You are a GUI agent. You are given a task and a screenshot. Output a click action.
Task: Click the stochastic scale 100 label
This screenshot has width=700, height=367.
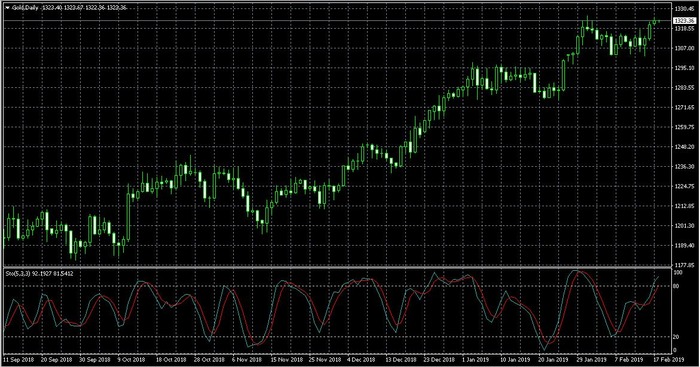tap(677, 272)
